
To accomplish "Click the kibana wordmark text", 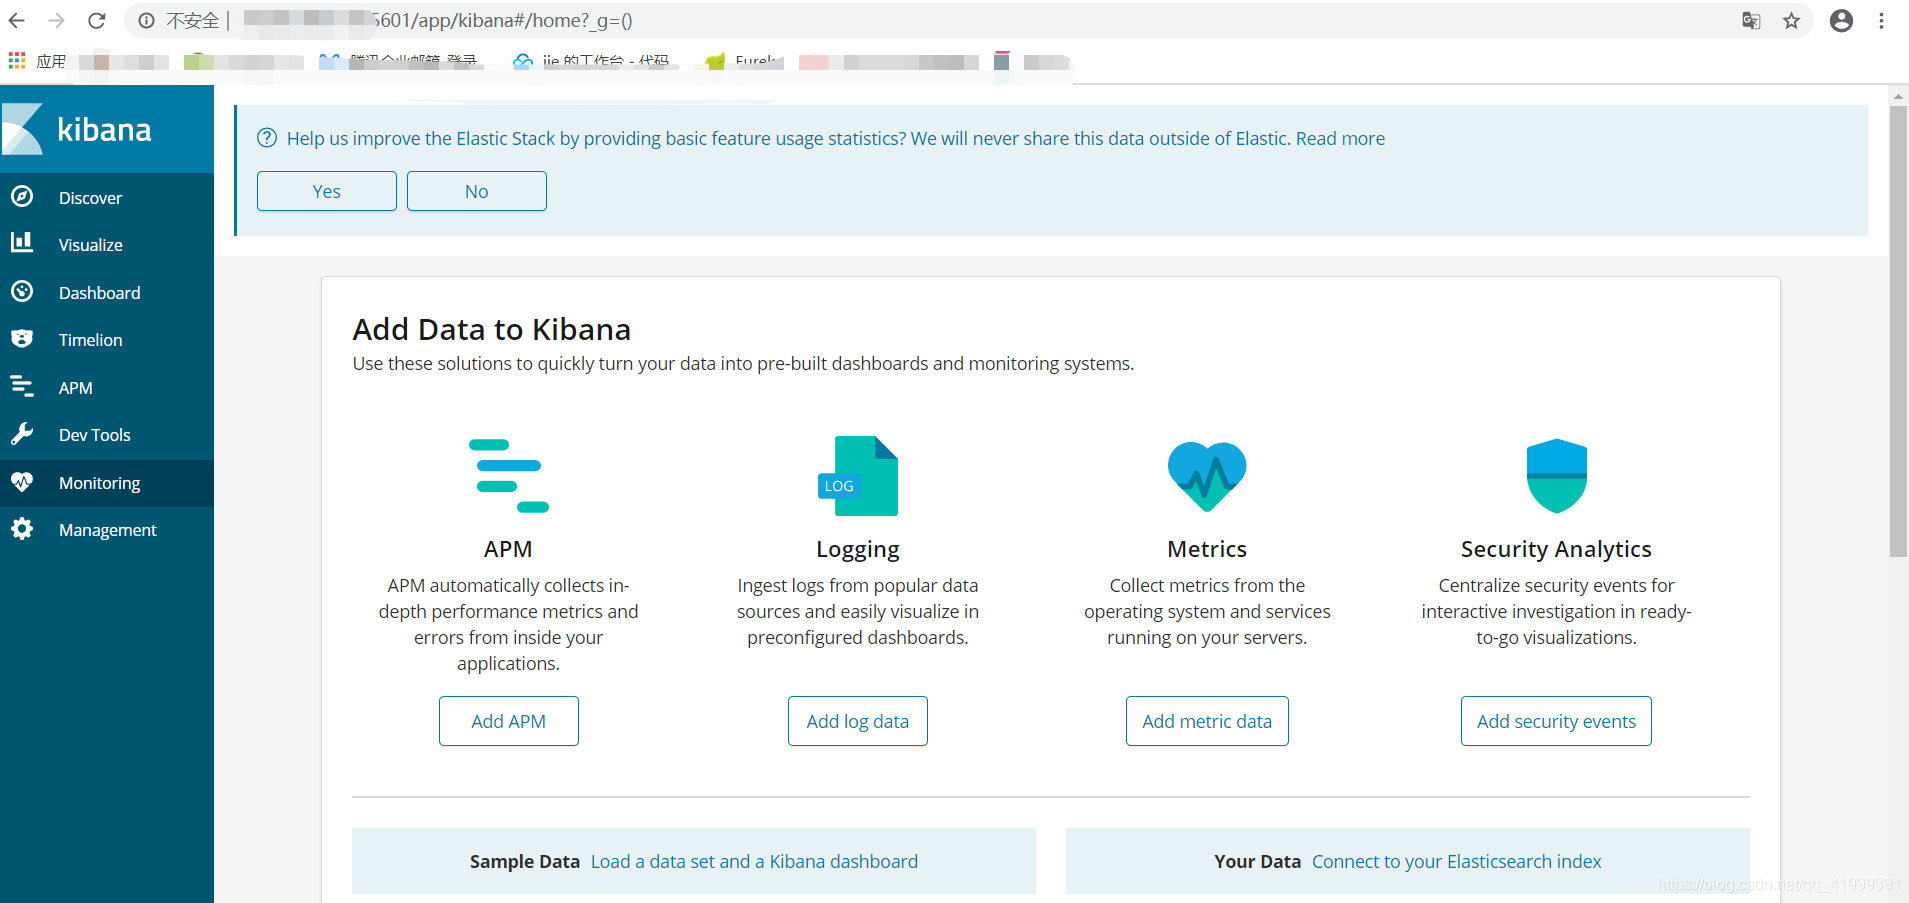I will click(104, 130).
